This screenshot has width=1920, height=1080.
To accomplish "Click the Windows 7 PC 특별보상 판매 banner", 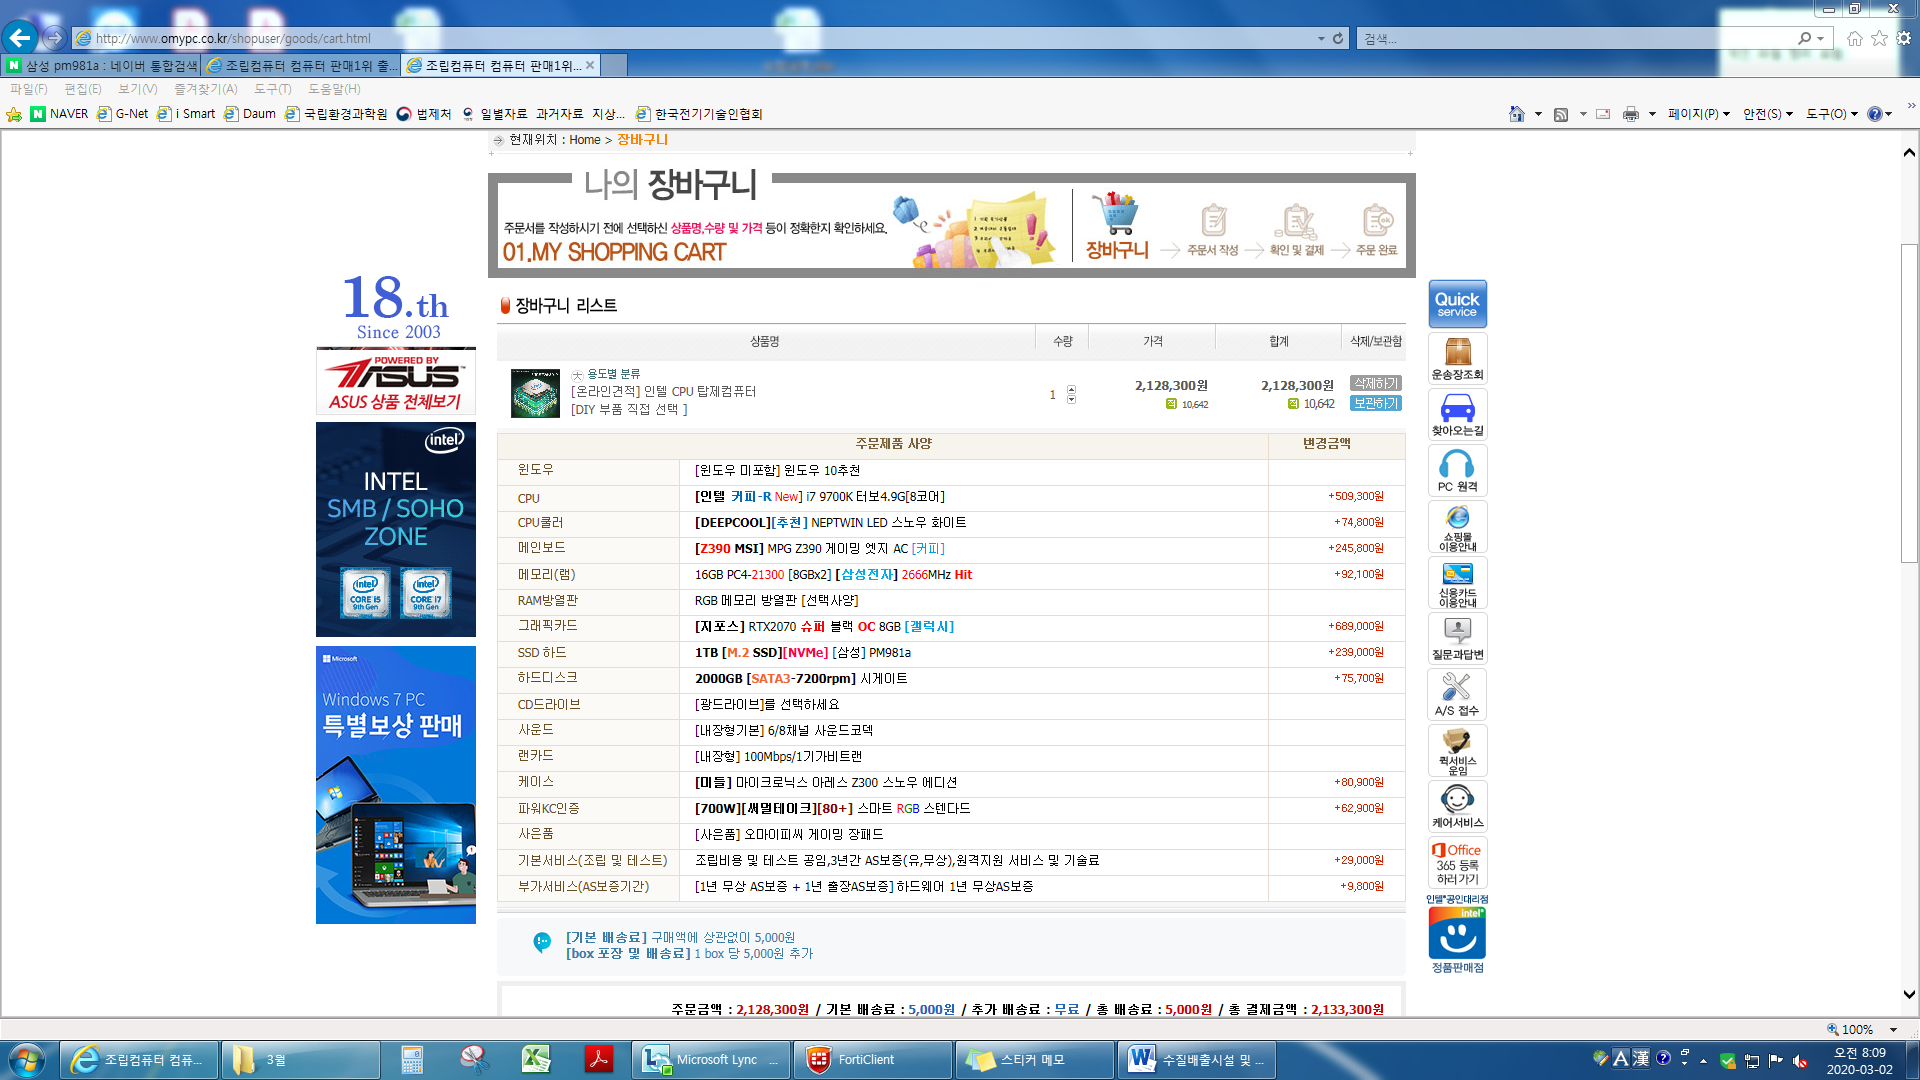I will click(x=396, y=785).
